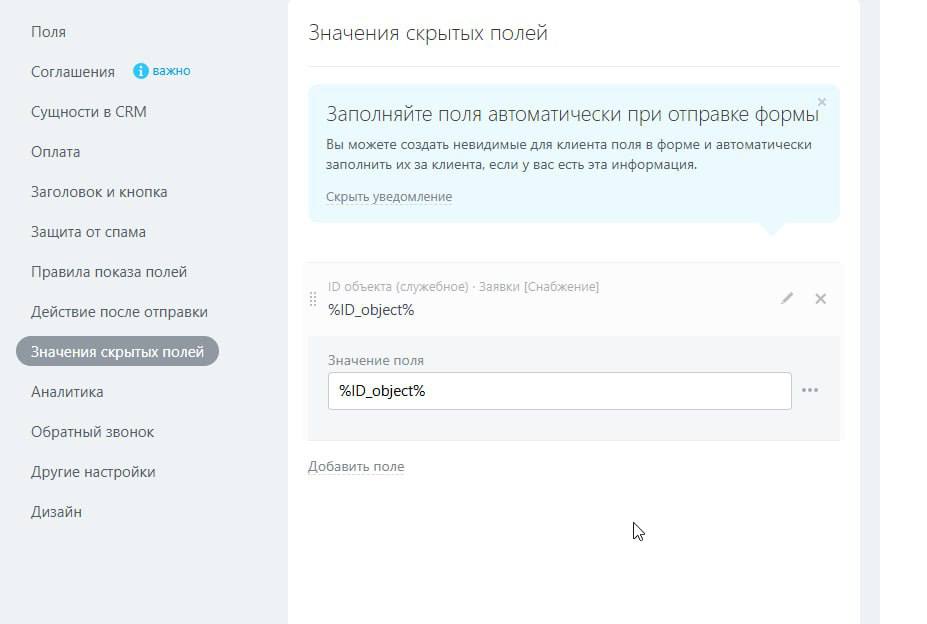
Task: Open the three-dots menu beside Значение поля input
Action: (810, 390)
